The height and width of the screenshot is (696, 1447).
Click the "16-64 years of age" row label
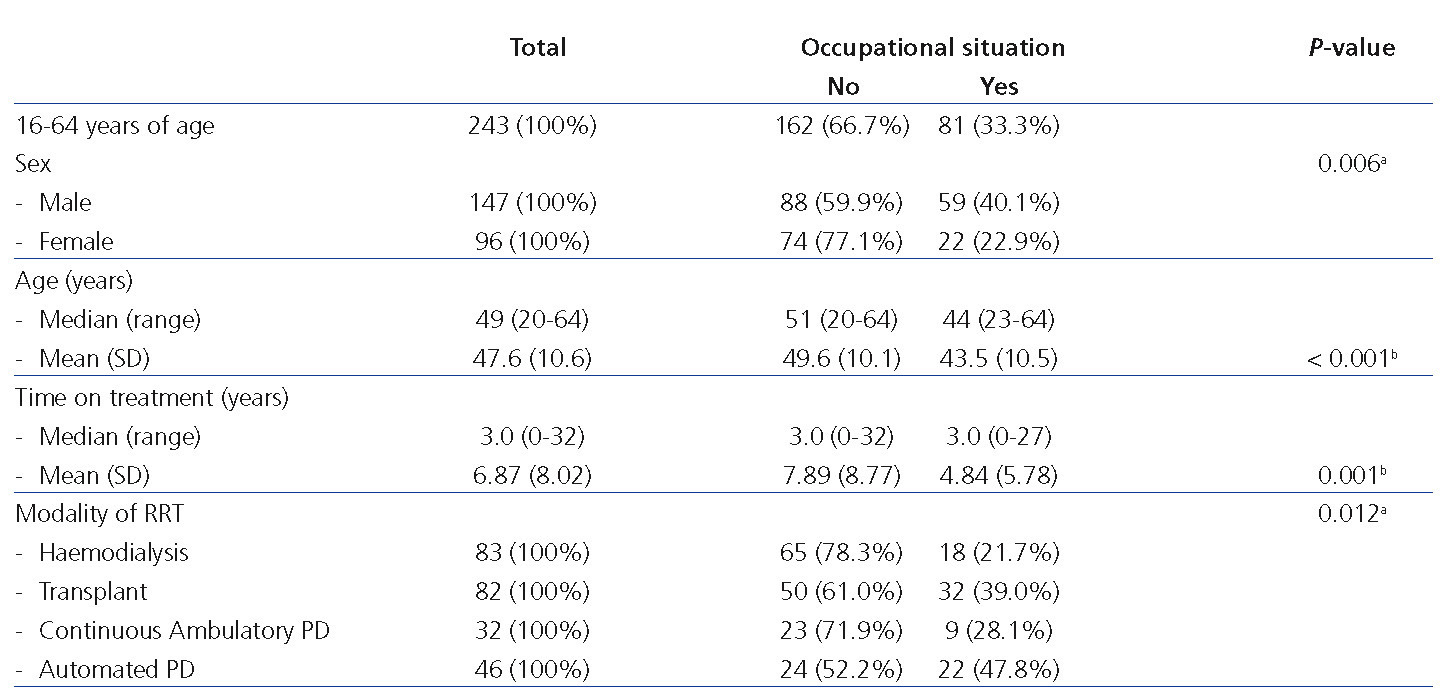tap(115, 126)
